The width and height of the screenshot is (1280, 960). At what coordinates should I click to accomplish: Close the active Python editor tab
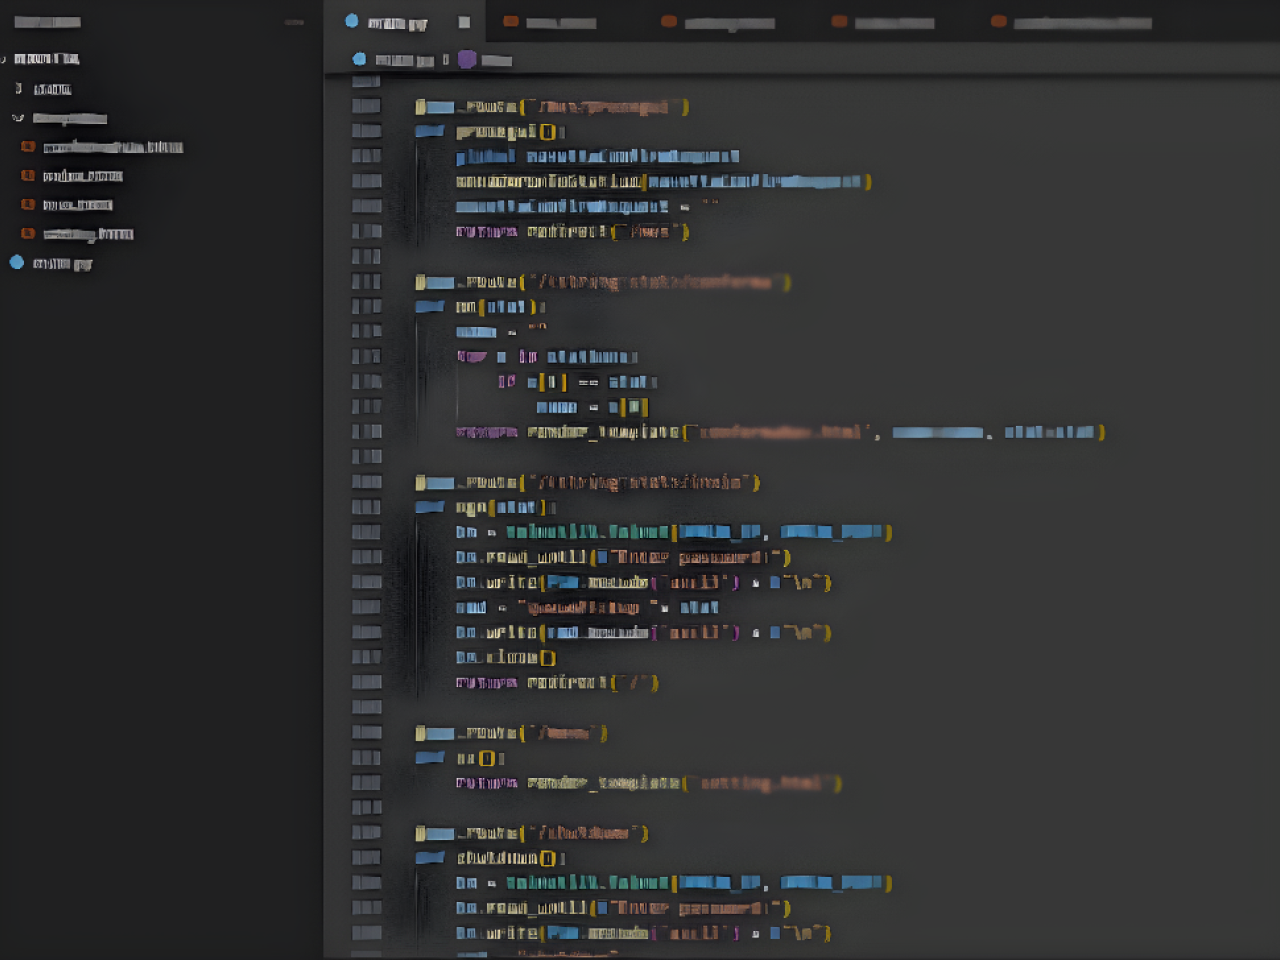point(464,22)
